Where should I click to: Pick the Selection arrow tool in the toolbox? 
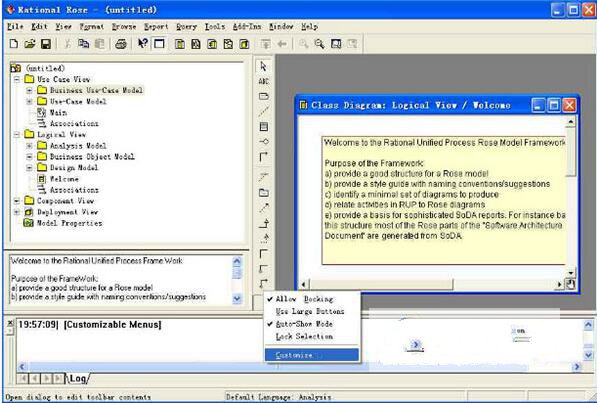pyautogui.click(x=263, y=66)
